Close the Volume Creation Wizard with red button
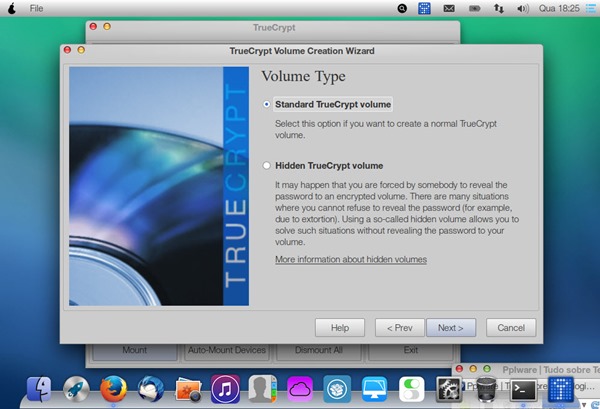The image size is (600, 409). tap(68, 50)
